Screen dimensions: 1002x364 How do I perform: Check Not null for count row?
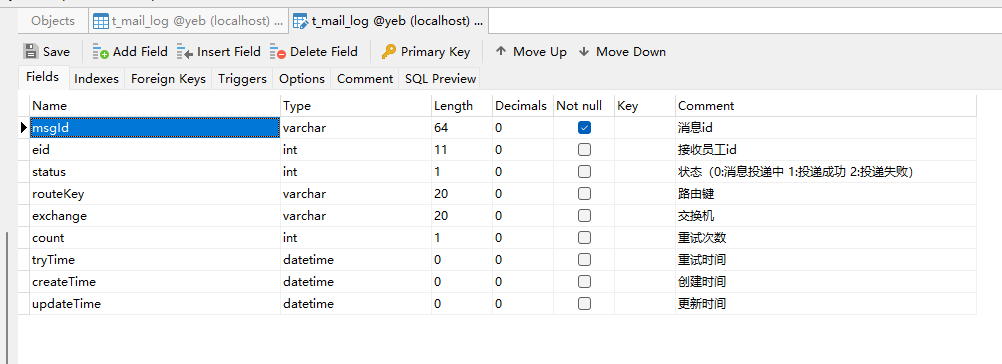(x=584, y=238)
